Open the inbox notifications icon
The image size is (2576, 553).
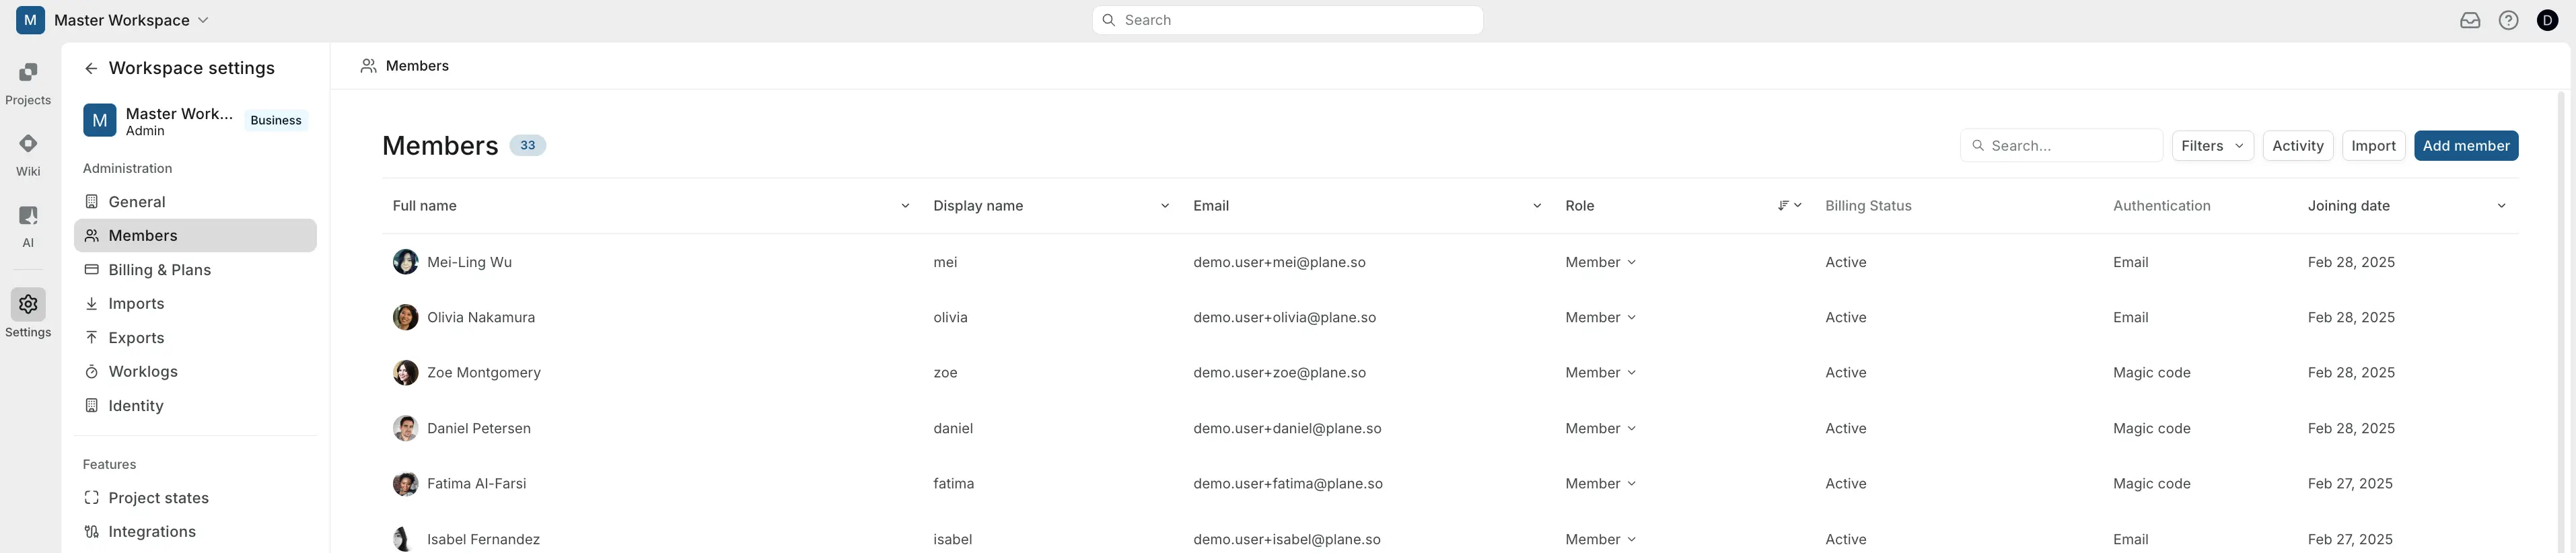(2469, 20)
